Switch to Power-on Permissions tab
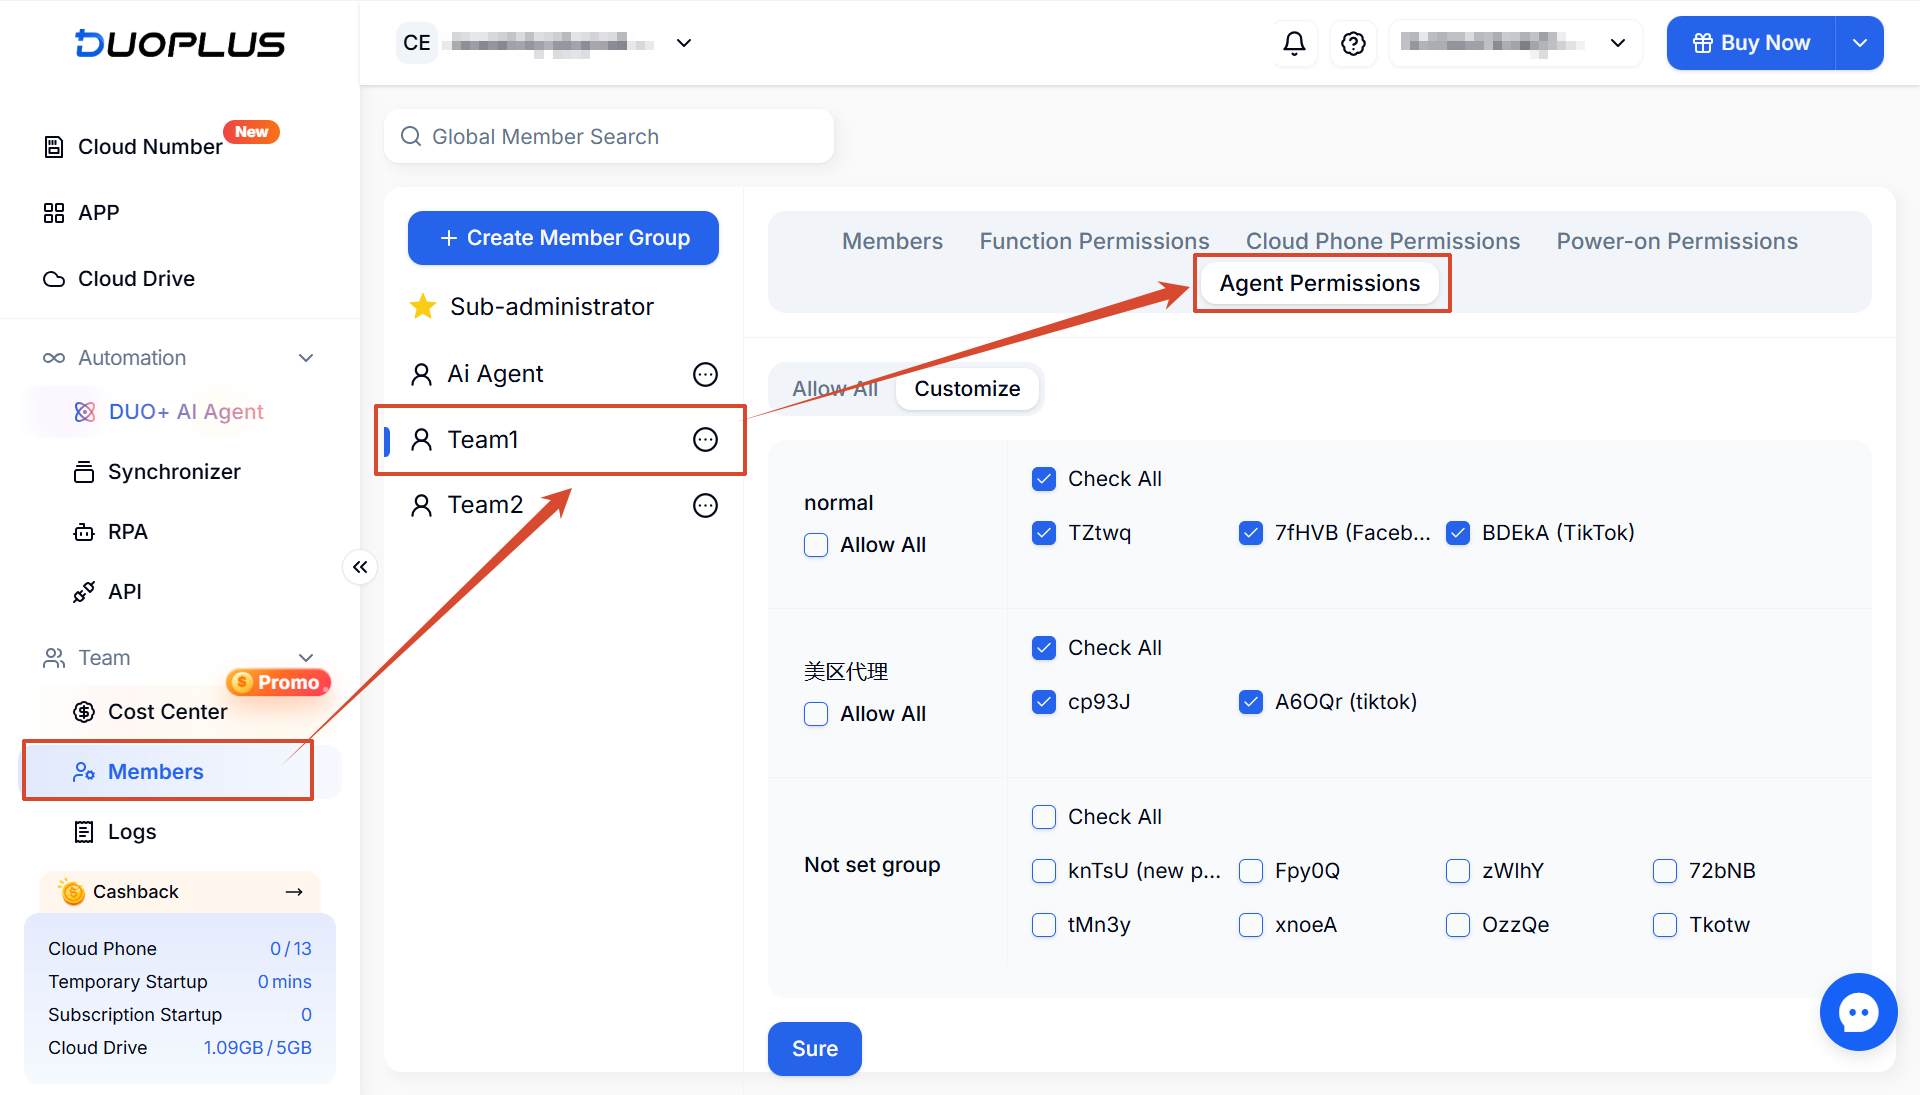 pyautogui.click(x=1677, y=241)
